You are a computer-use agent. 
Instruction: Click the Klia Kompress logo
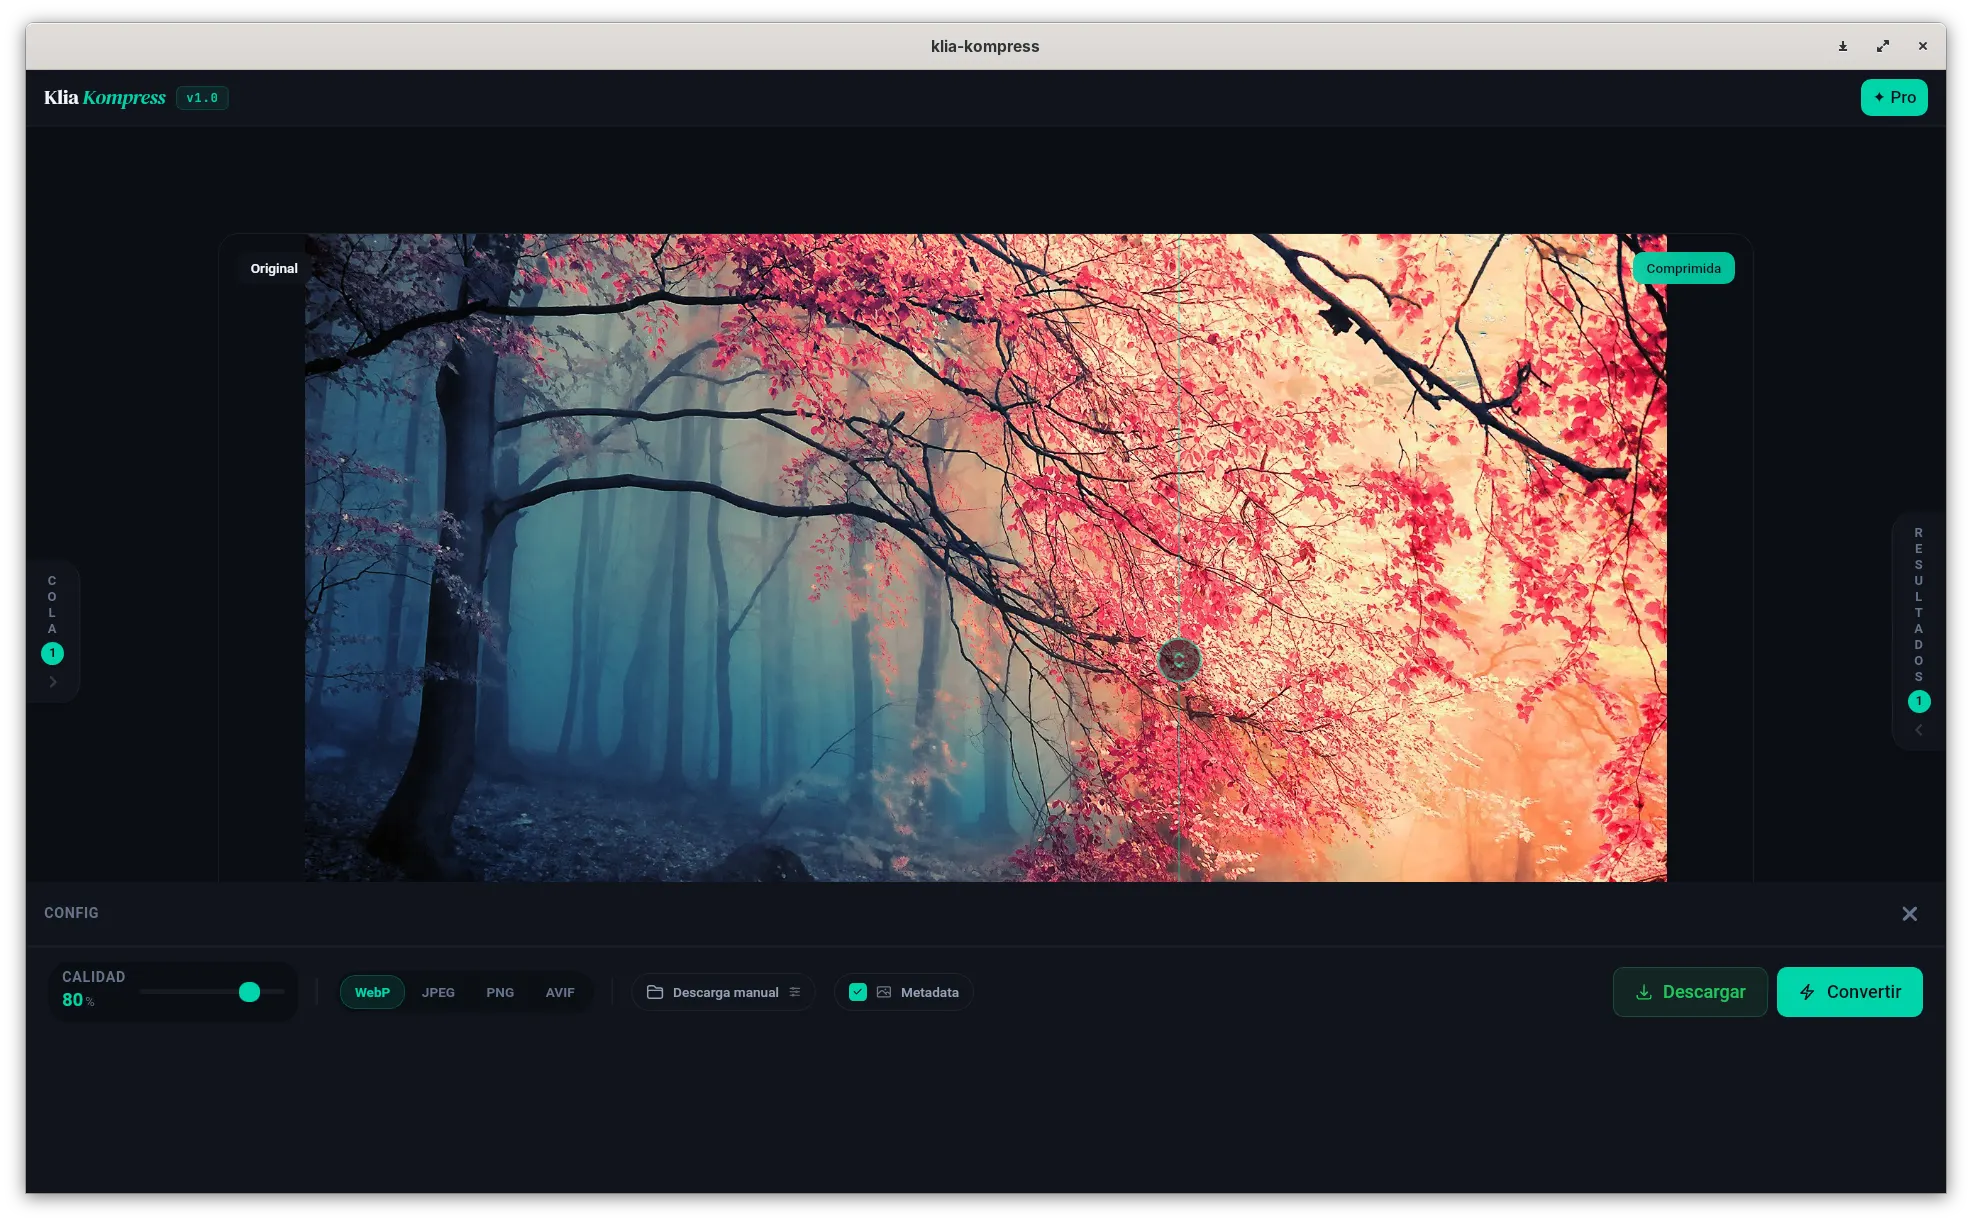coord(104,97)
